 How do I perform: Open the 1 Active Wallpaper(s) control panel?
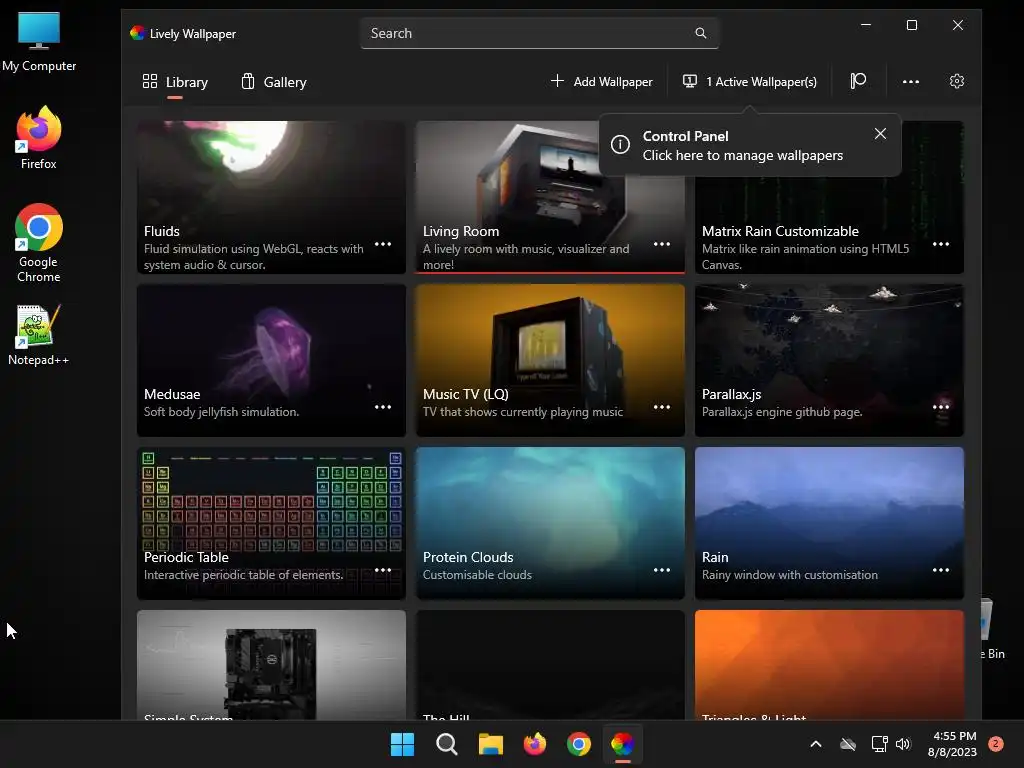click(750, 82)
